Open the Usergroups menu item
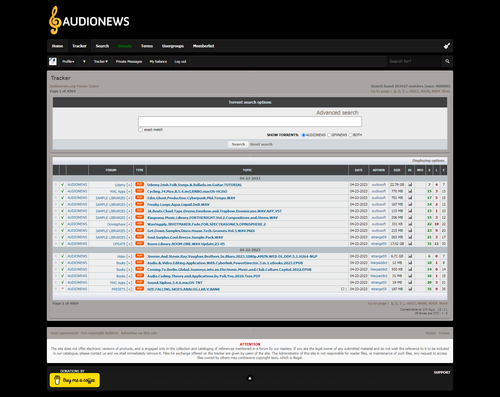Image resolution: width=500 pixels, height=397 pixels. pos(173,46)
